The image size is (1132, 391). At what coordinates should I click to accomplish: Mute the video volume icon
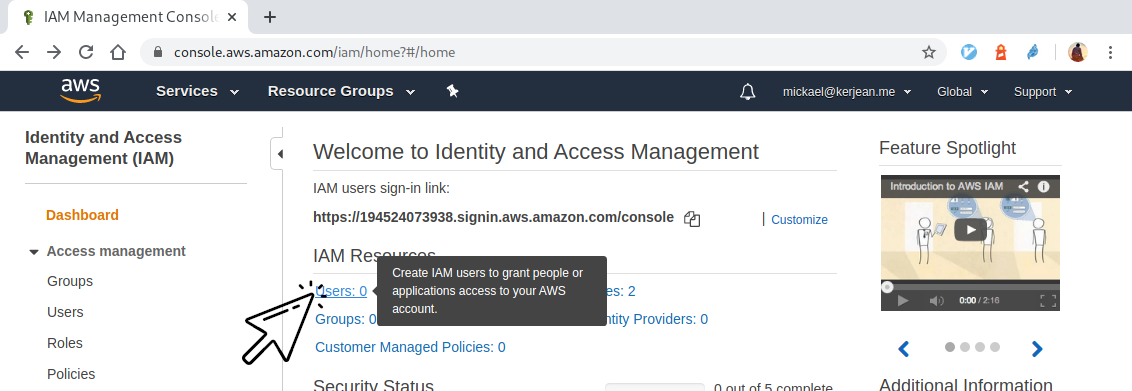coord(936,301)
